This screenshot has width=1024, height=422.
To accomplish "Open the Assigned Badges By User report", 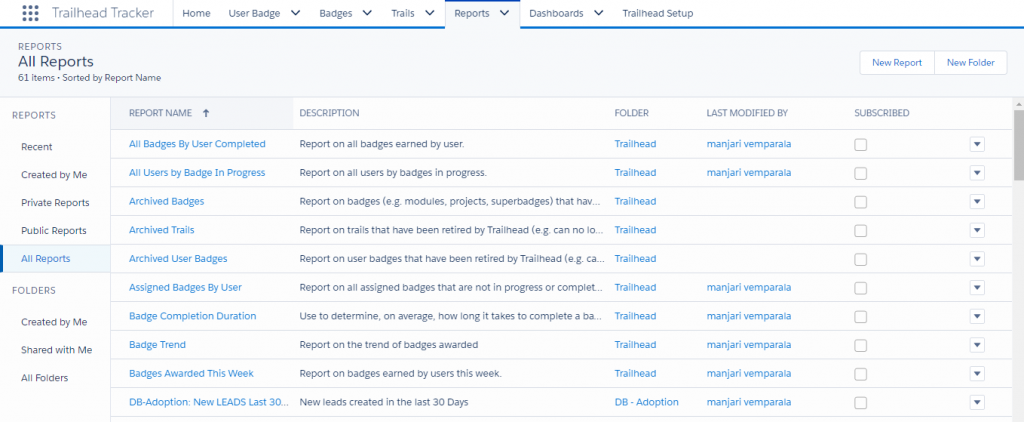I will click(x=185, y=288).
